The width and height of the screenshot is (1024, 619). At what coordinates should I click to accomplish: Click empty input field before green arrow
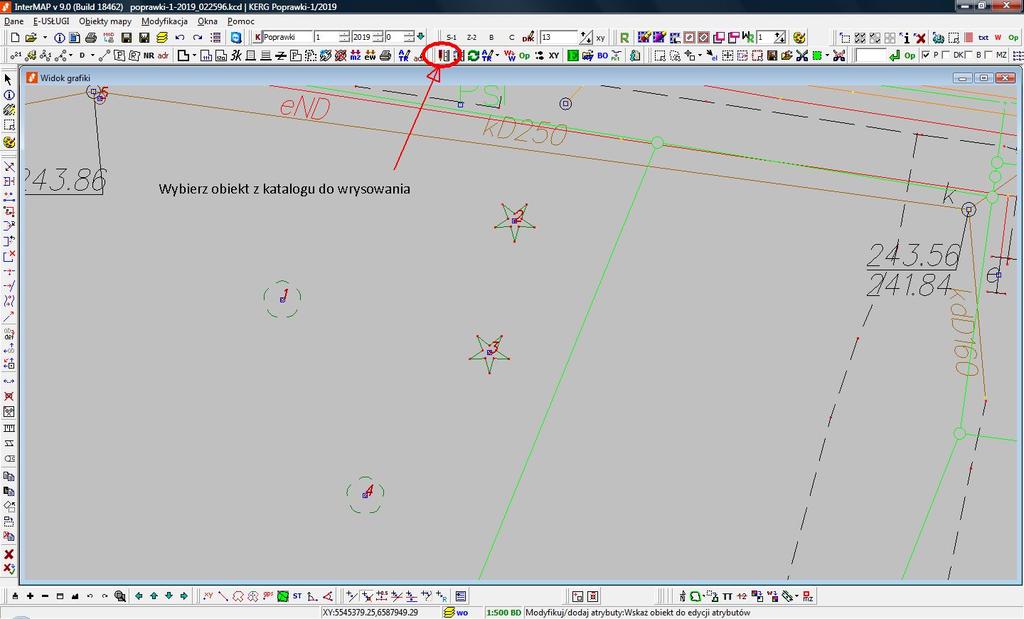click(x=871, y=56)
